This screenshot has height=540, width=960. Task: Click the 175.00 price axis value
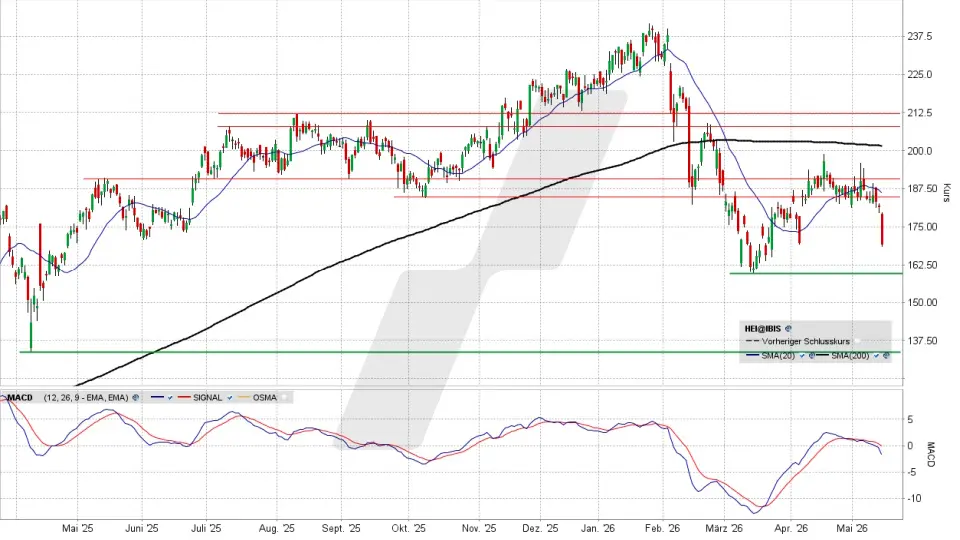pos(922,227)
